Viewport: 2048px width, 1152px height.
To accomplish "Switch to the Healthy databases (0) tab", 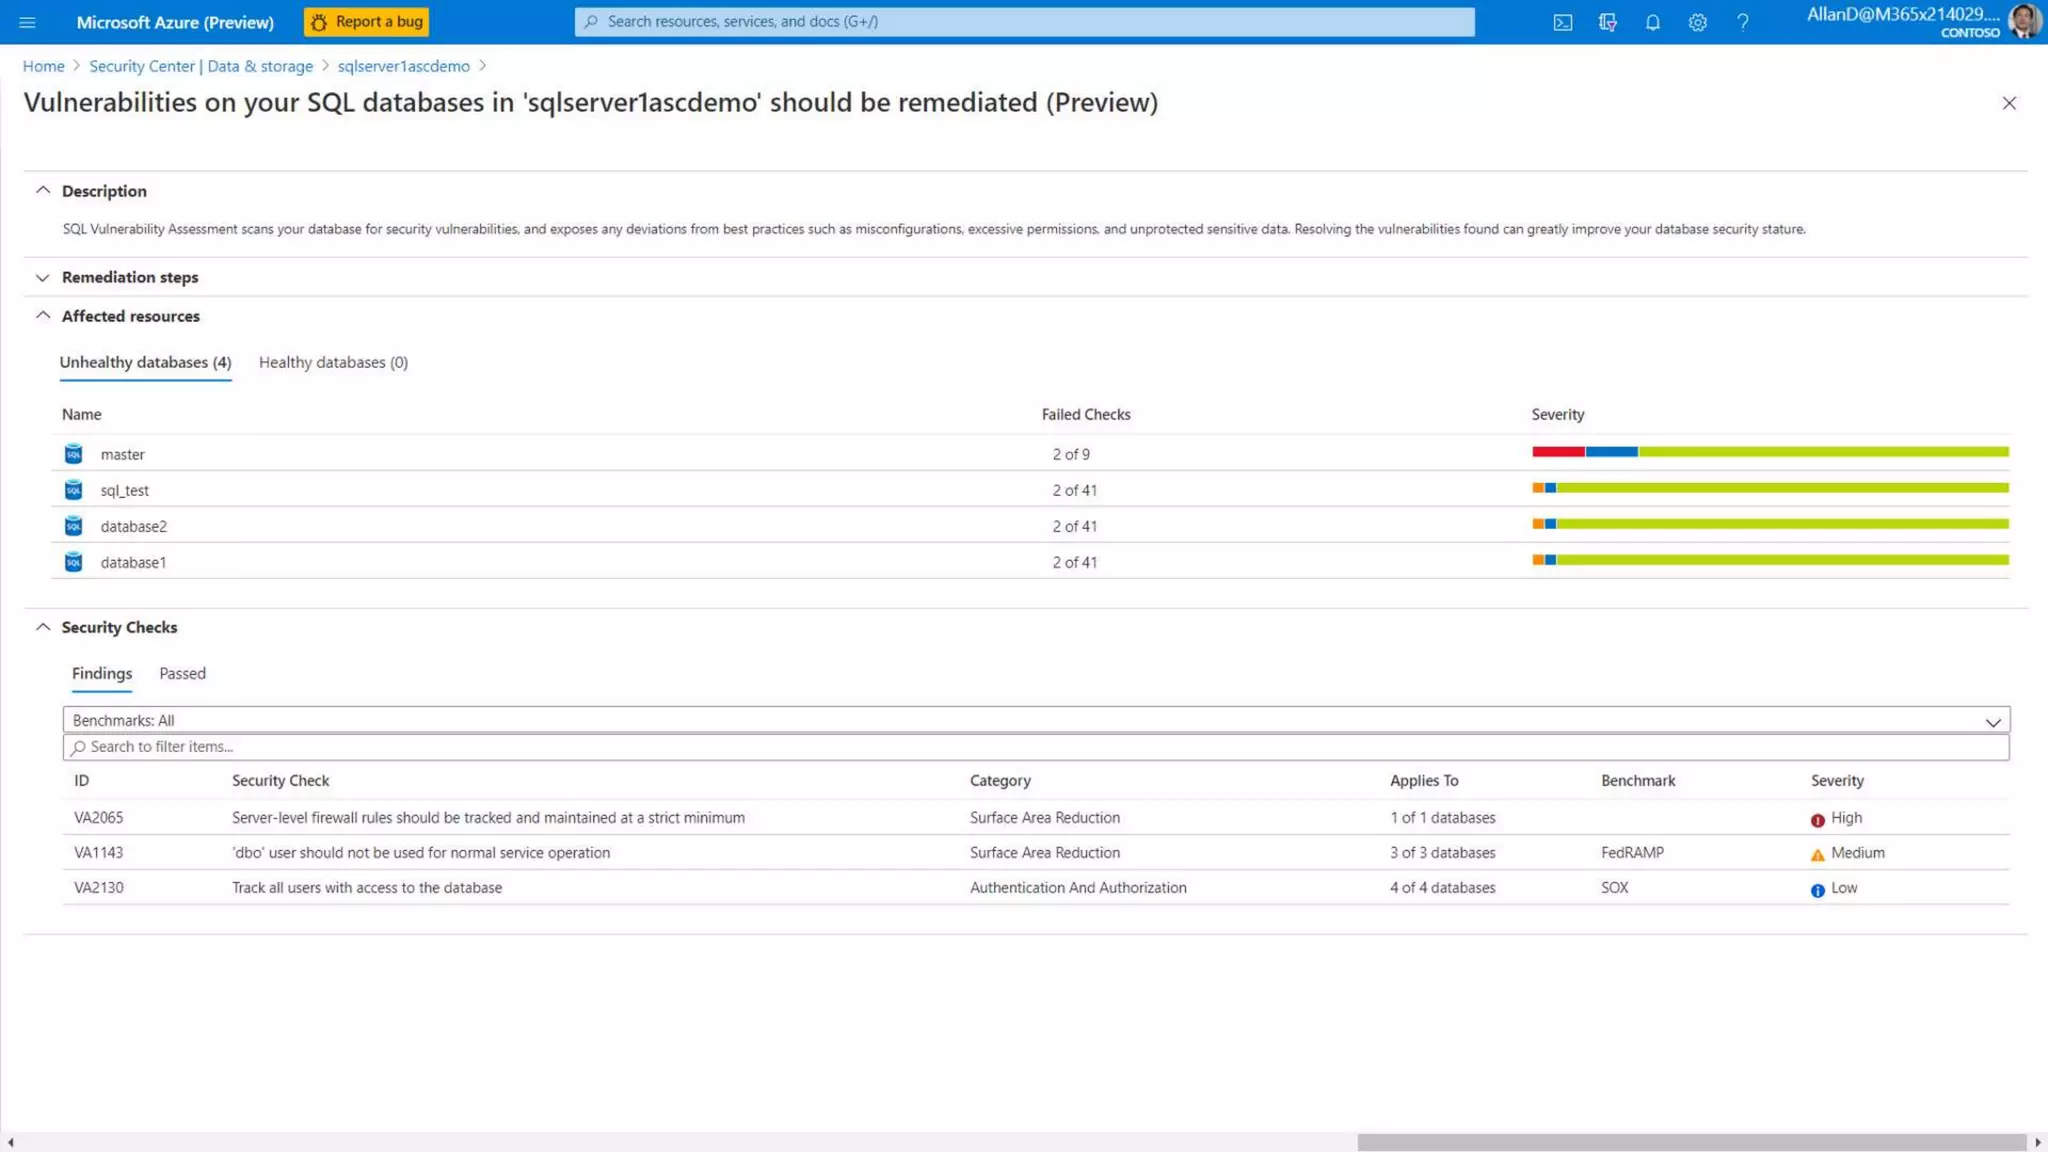I will (x=333, y=362).
